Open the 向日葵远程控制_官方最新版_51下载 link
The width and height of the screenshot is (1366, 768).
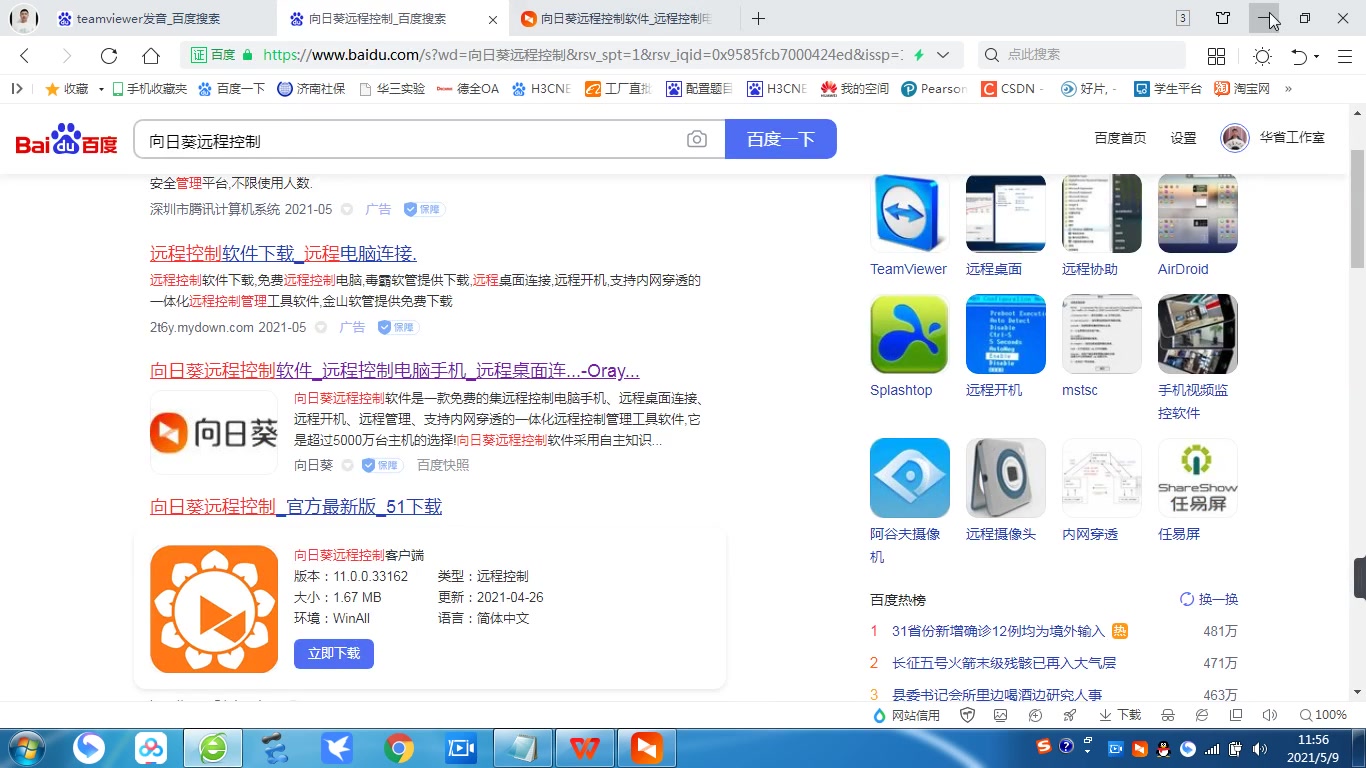(x=296, y=507)
